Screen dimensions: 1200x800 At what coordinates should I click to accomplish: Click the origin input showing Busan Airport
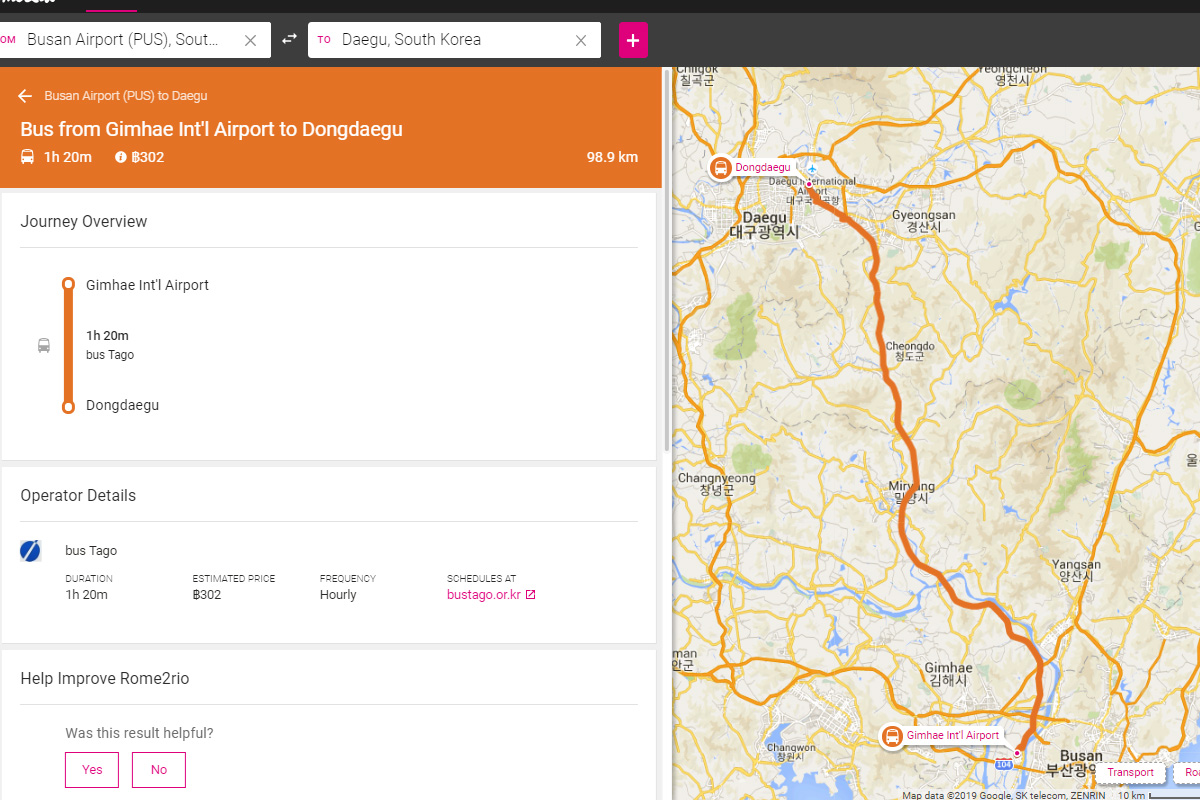coord(125,40)
